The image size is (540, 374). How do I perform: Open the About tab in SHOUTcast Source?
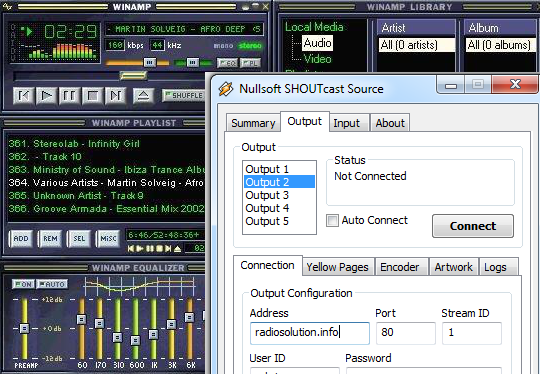[390, 123]
